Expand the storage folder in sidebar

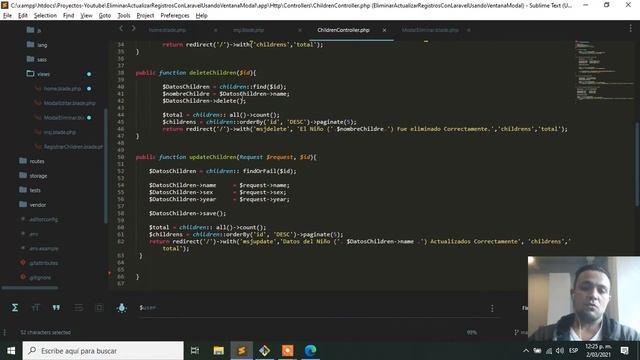33,176
